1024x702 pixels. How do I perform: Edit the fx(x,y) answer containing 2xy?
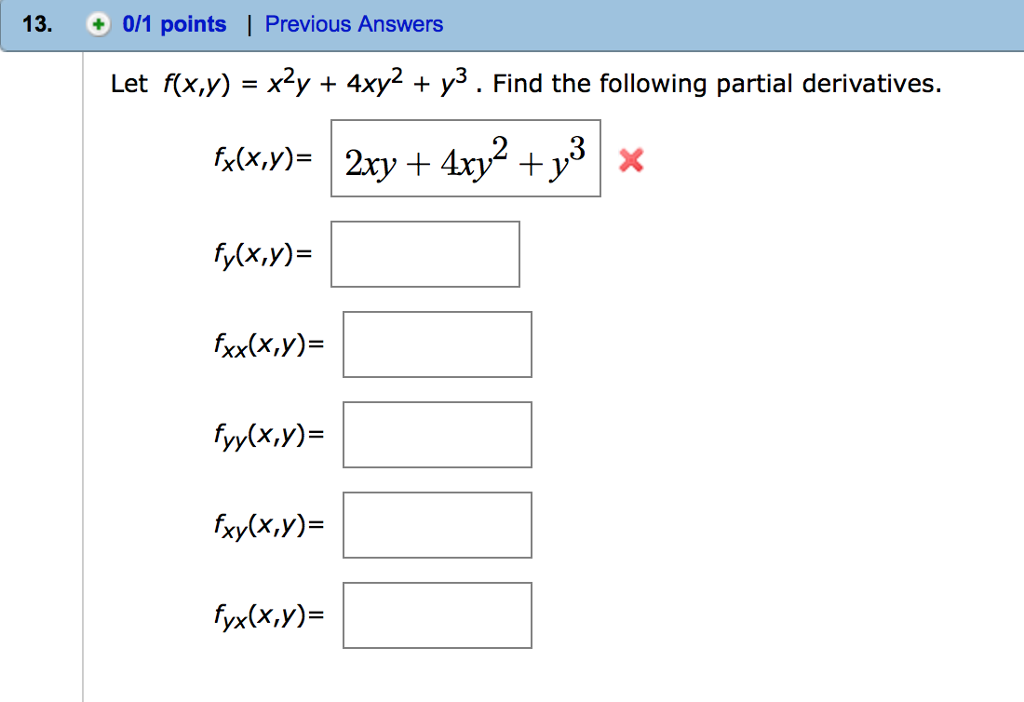pos(465,159)
